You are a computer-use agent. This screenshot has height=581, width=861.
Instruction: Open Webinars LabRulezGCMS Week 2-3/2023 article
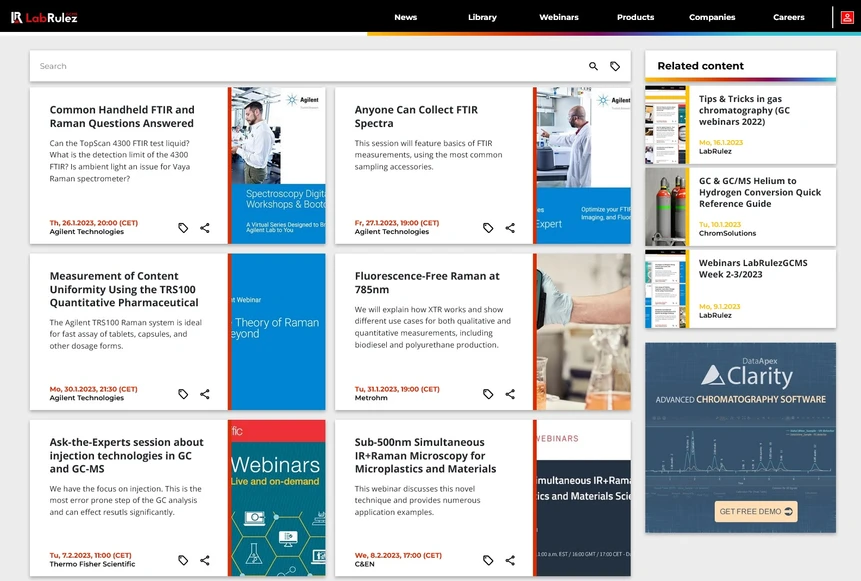point(753,269)
